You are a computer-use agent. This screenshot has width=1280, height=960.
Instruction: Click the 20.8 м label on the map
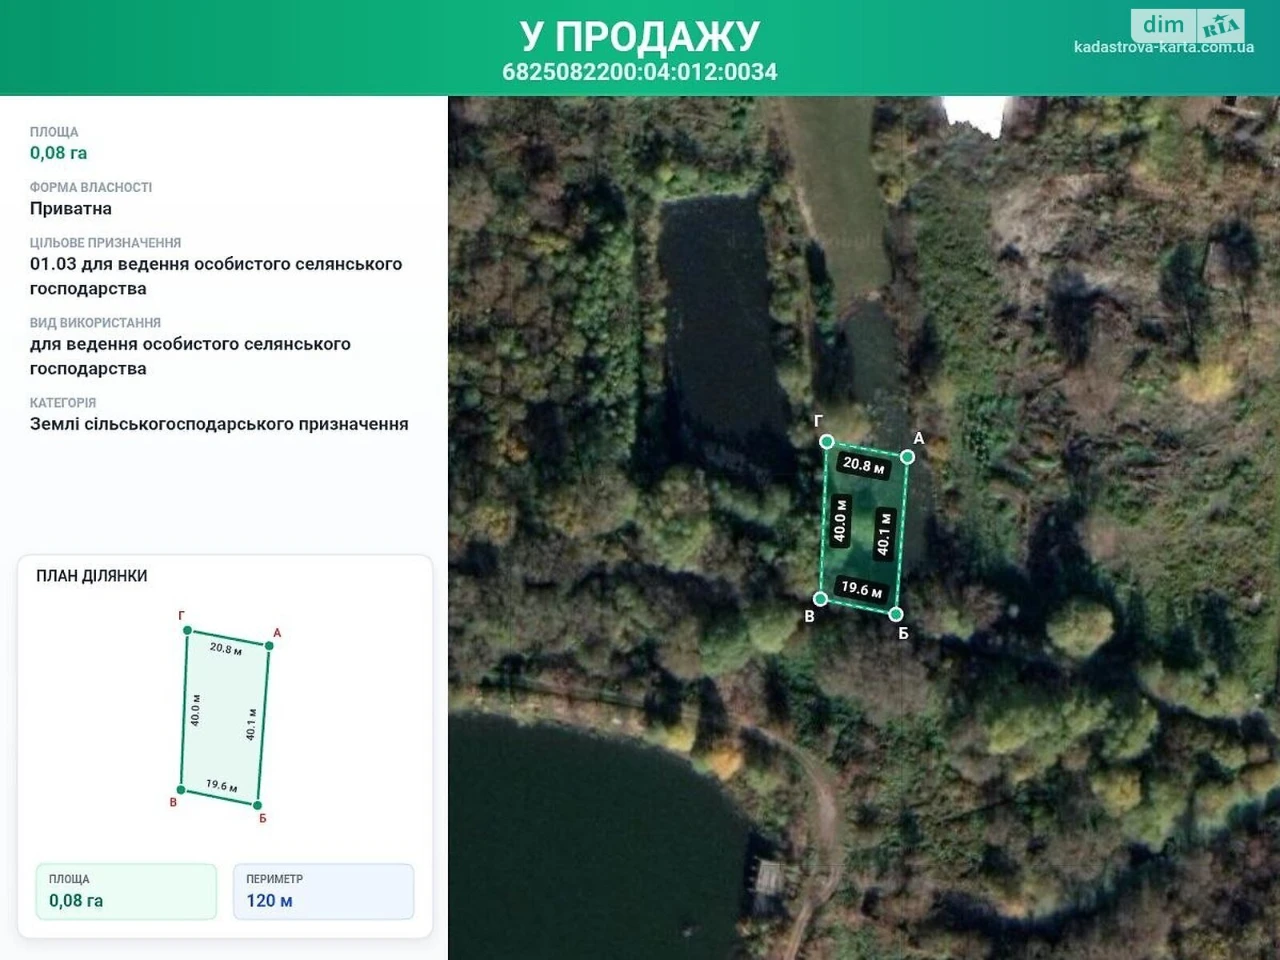[863, 465]
